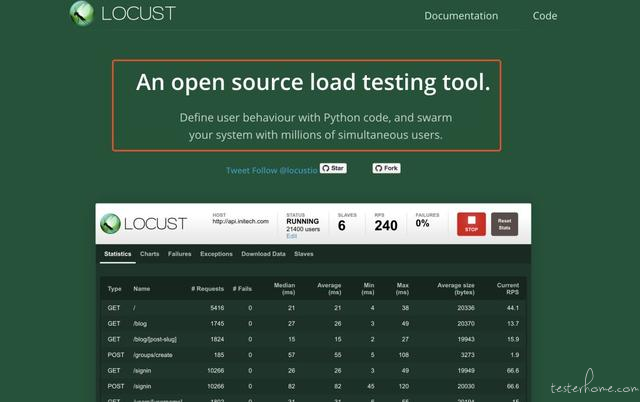640x402 pixels.
Task: Click the 0% failures value
Action: tap(422, 223)
